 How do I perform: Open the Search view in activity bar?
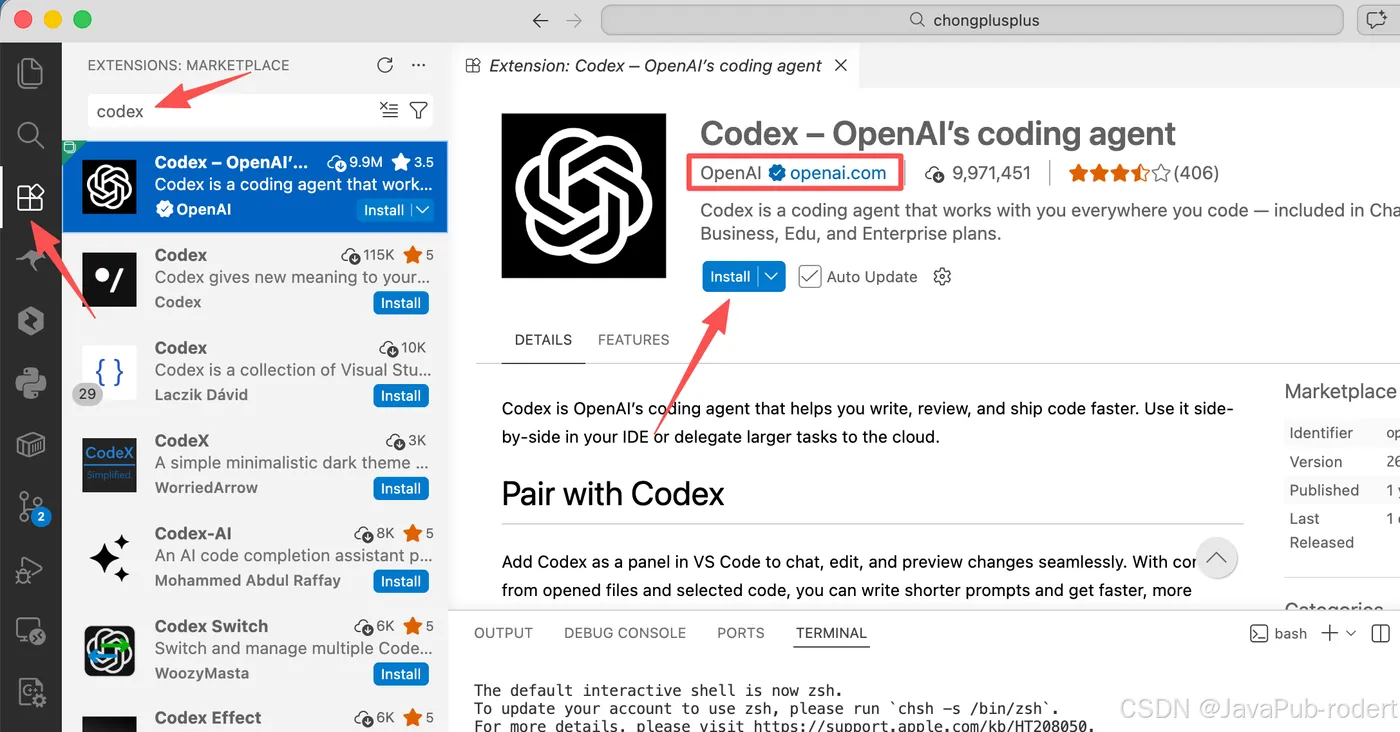31,135
